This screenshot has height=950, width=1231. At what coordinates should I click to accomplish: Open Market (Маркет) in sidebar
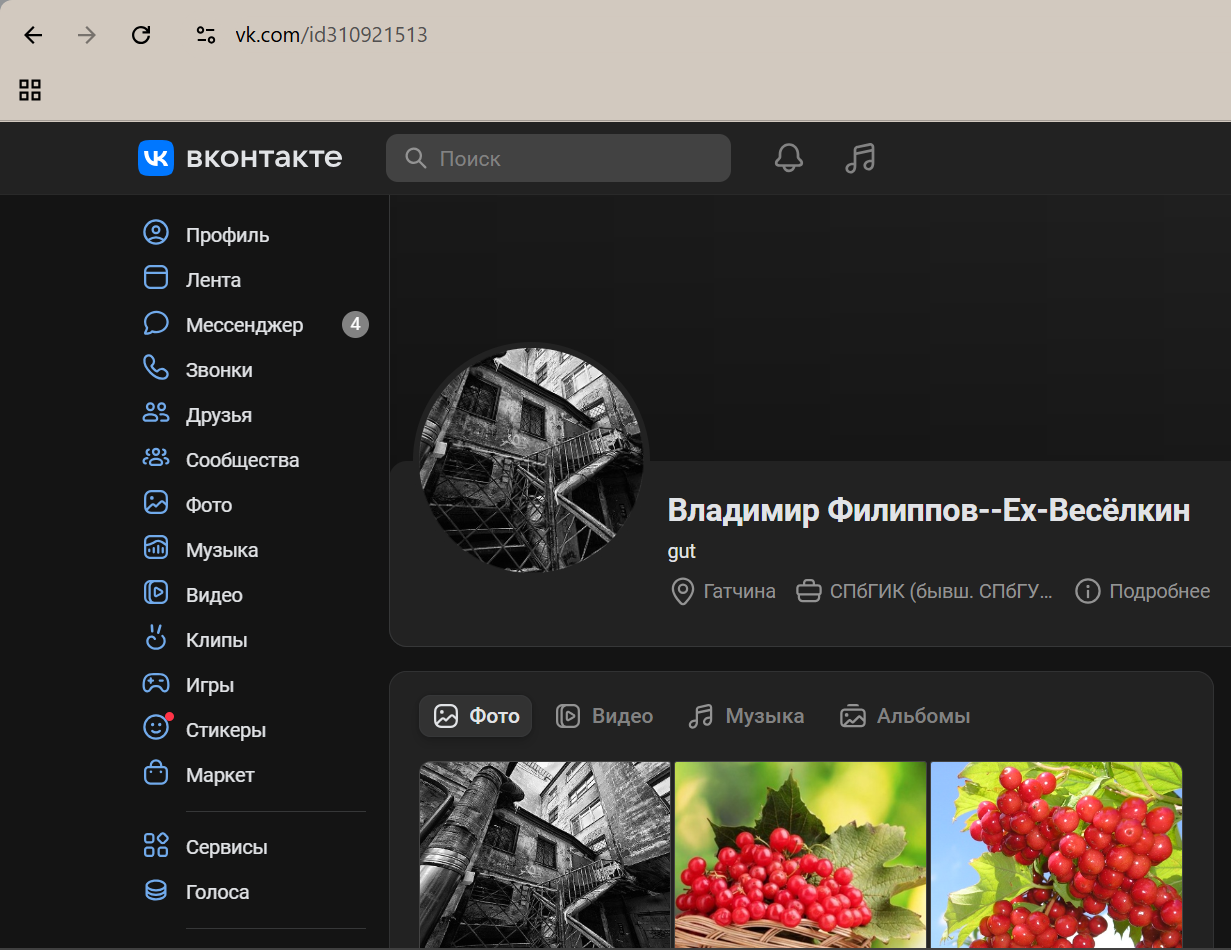[x=220, y=775]
